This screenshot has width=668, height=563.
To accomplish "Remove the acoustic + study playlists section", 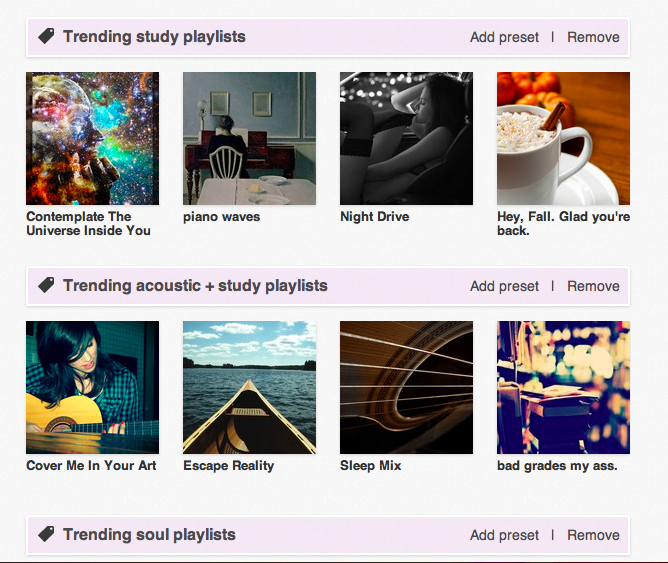I will point(593,286).
